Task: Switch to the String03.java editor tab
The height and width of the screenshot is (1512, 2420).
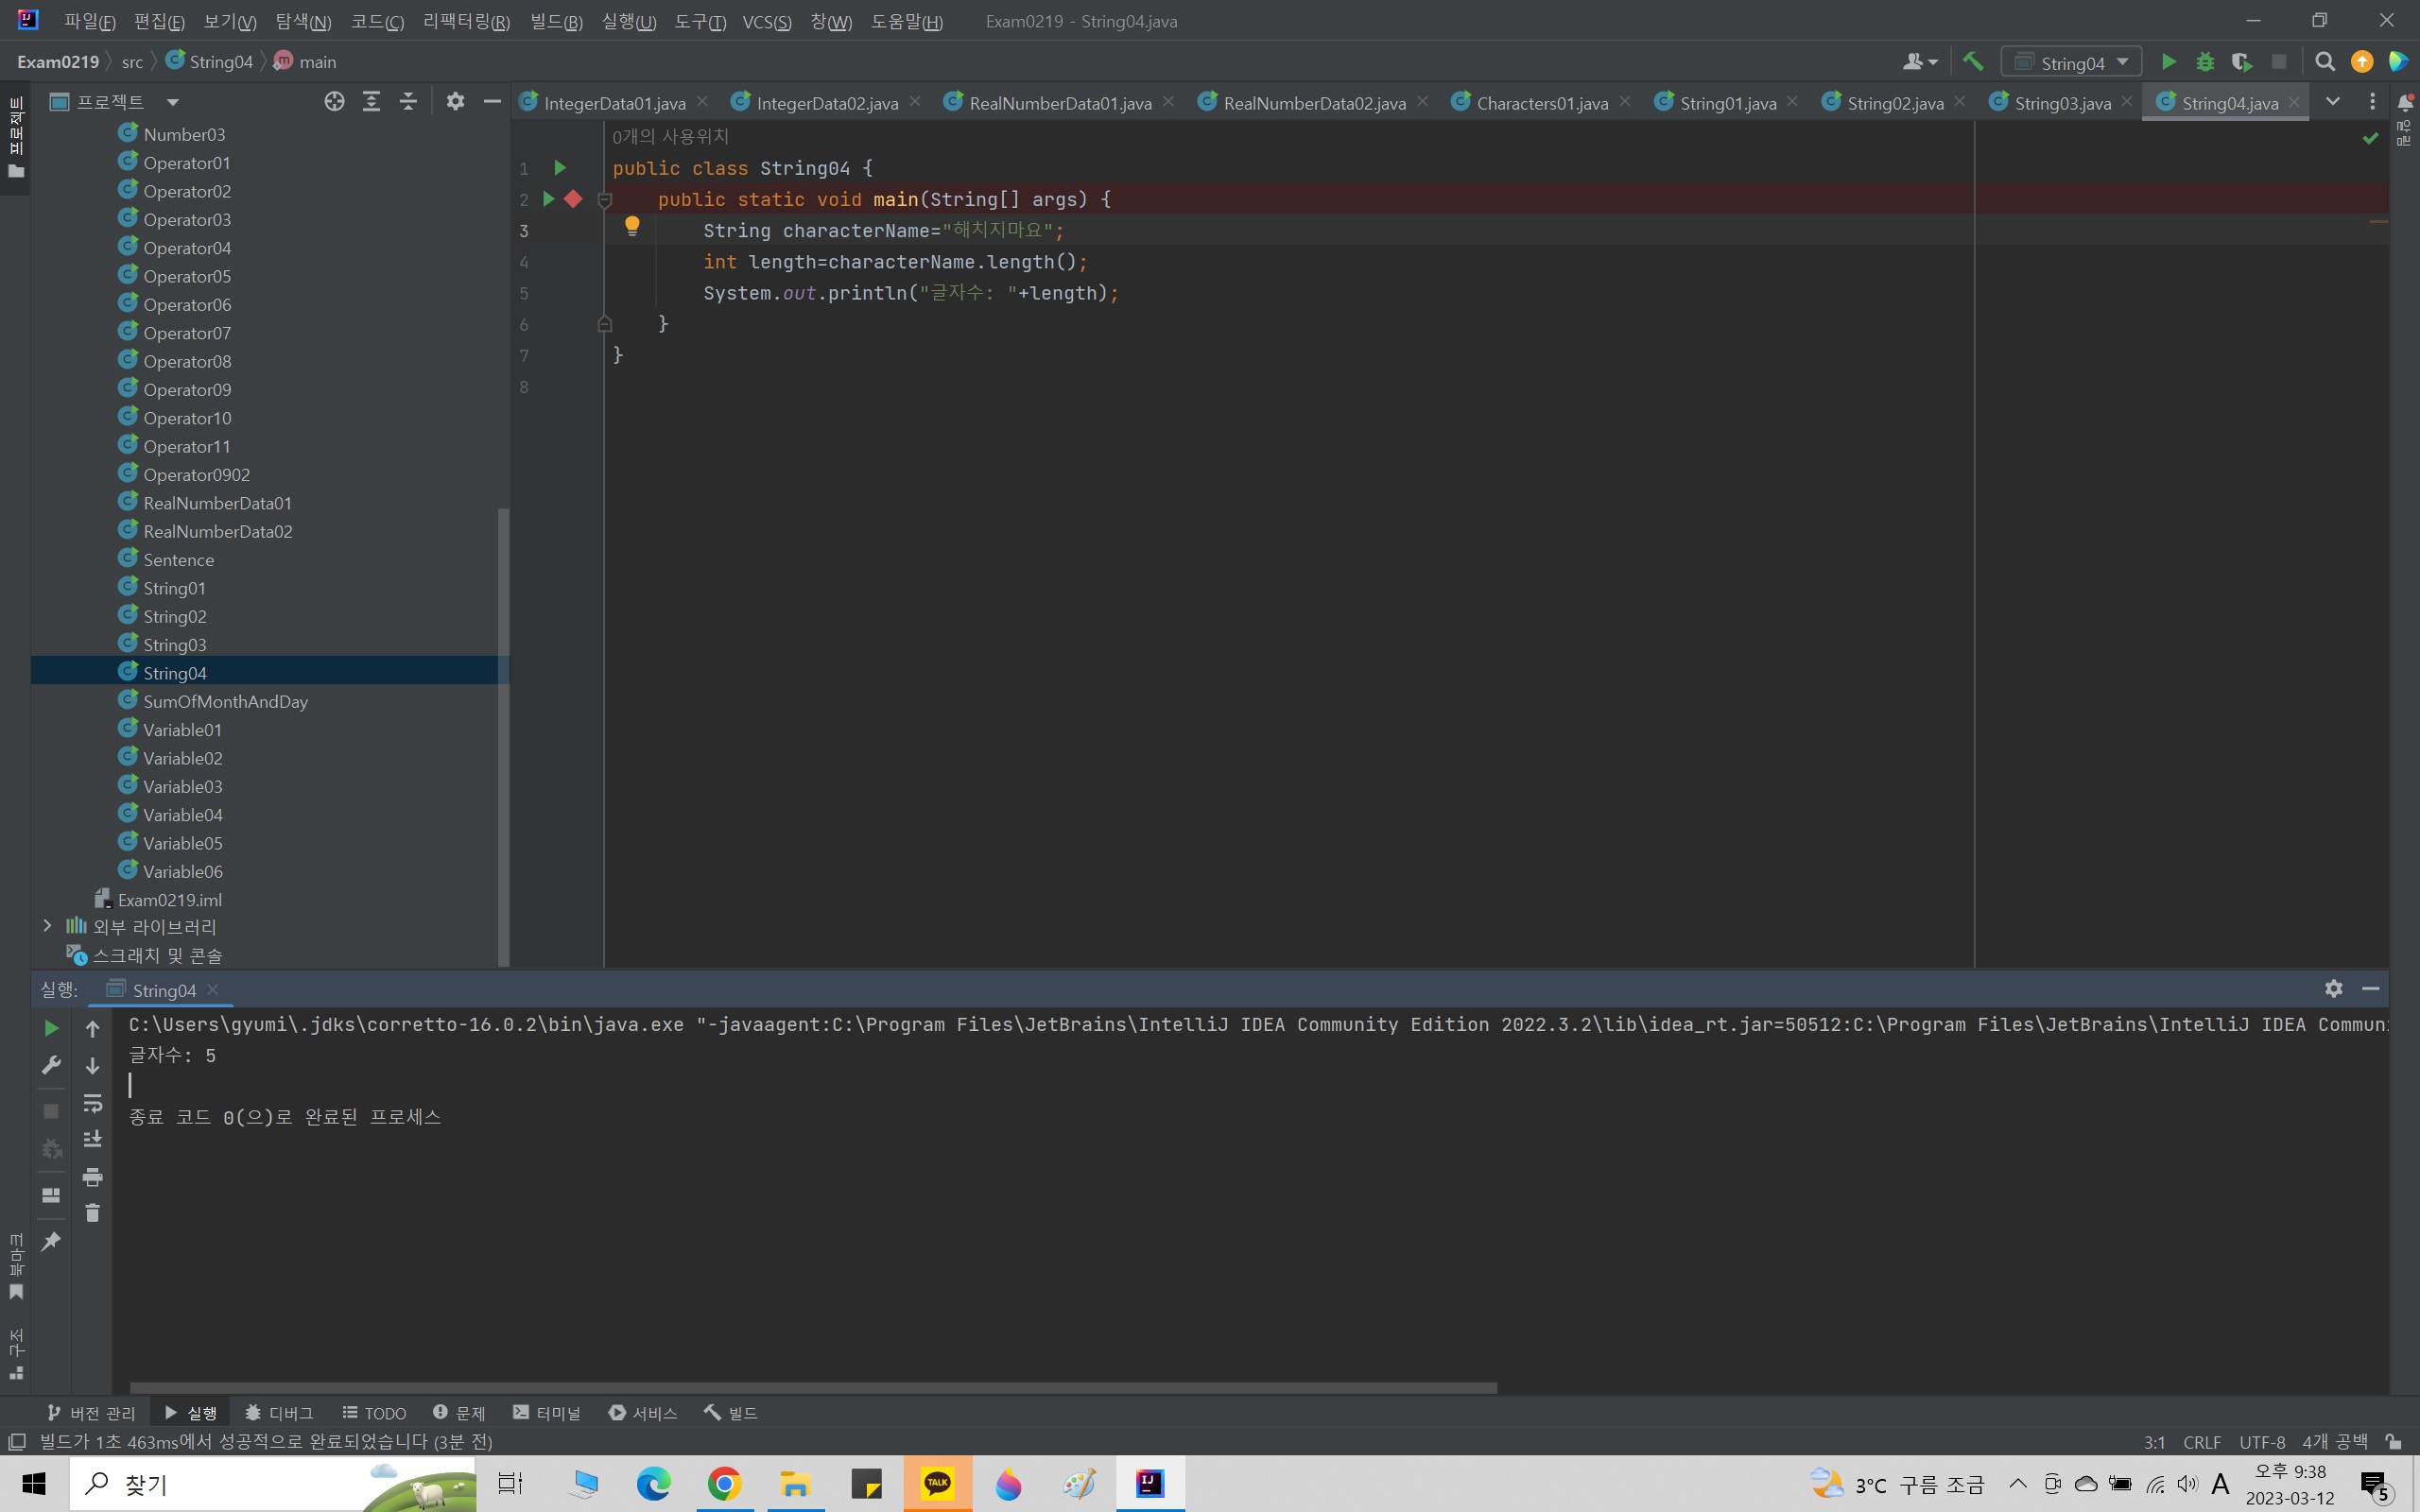Action: click(x=2061, y=103)
